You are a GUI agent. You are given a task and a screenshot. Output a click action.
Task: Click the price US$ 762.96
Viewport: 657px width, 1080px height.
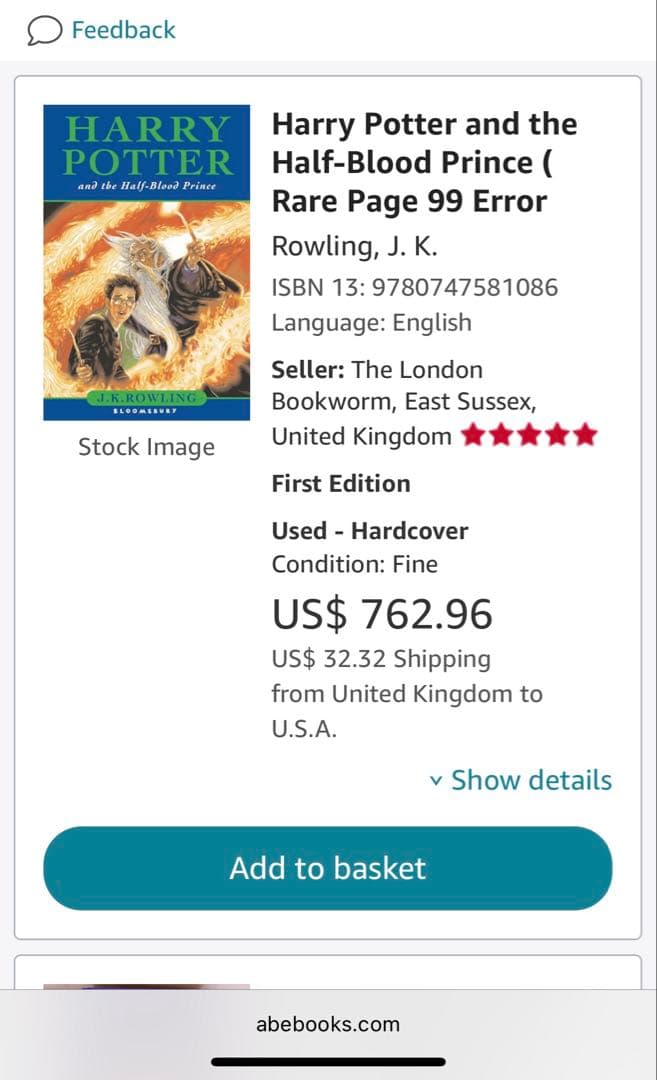click(381, 614)
